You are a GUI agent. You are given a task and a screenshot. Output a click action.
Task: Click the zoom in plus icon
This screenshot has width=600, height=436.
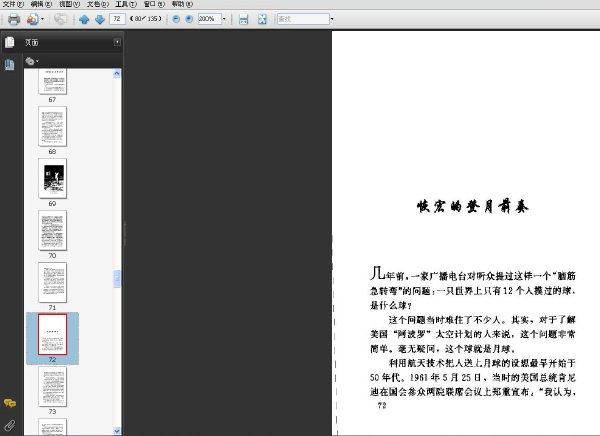(189, 19)
